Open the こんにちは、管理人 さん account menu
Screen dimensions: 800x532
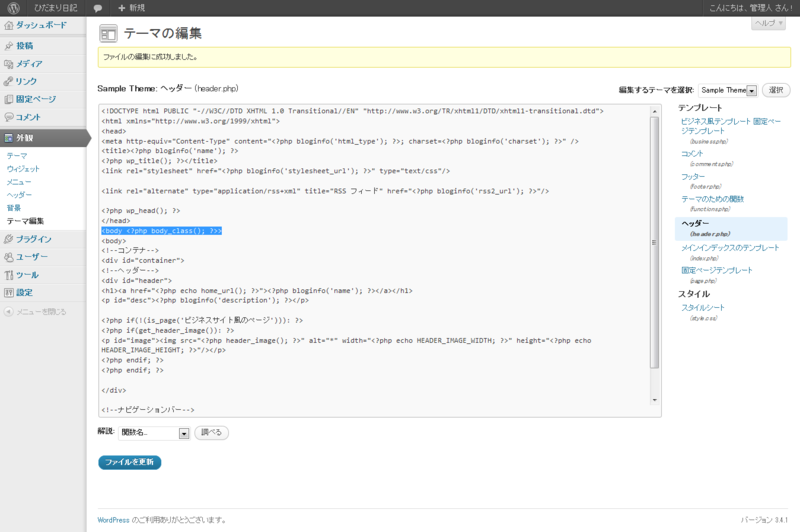[x=751, y=8]
